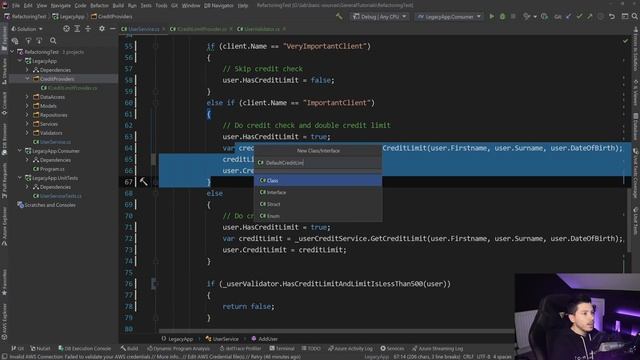Viewport: 640px width, 360px height.
Task: Click the Rollback undo arrow icon
Action: click(612, 16)
